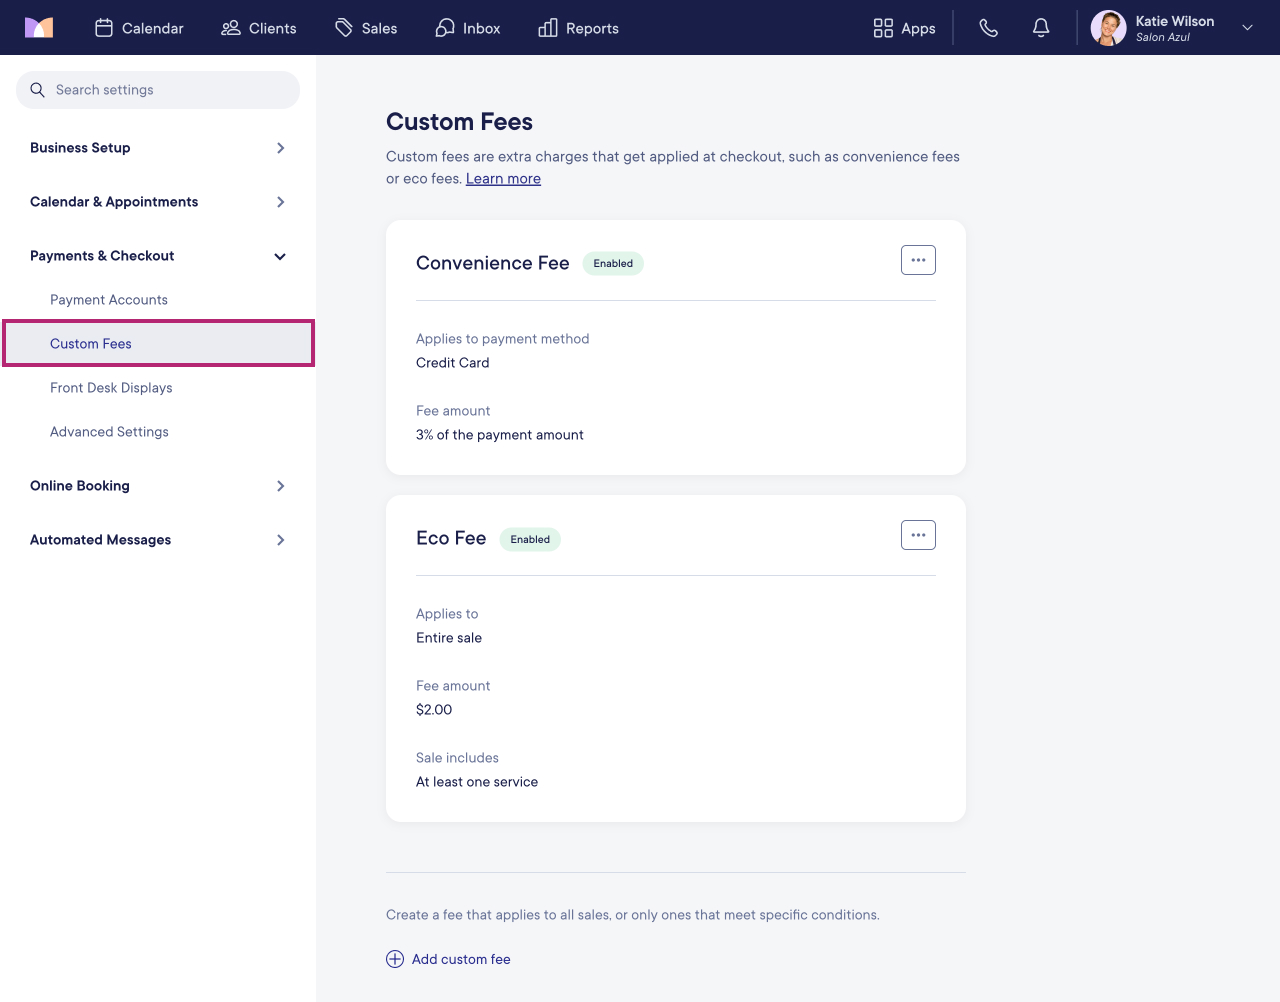Screen dimensions: 1280x1002
Task: Select Payment Accounts in the sidebar
Action: coord(109,300)
